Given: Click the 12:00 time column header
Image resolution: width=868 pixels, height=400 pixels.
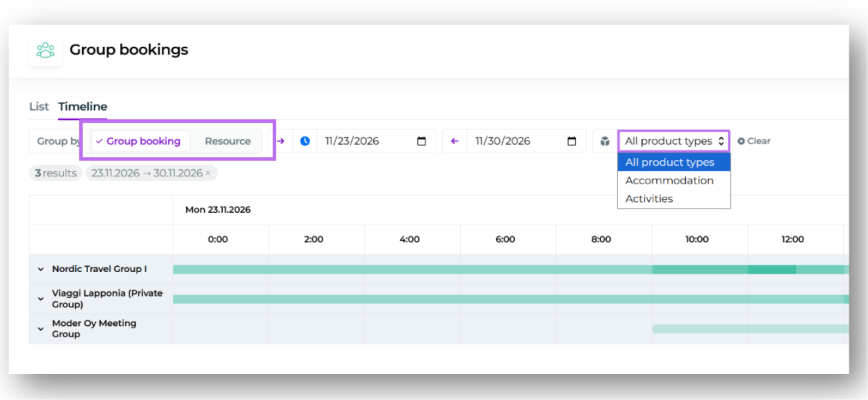Looking at the screenshot, I should tap(793, 240).
